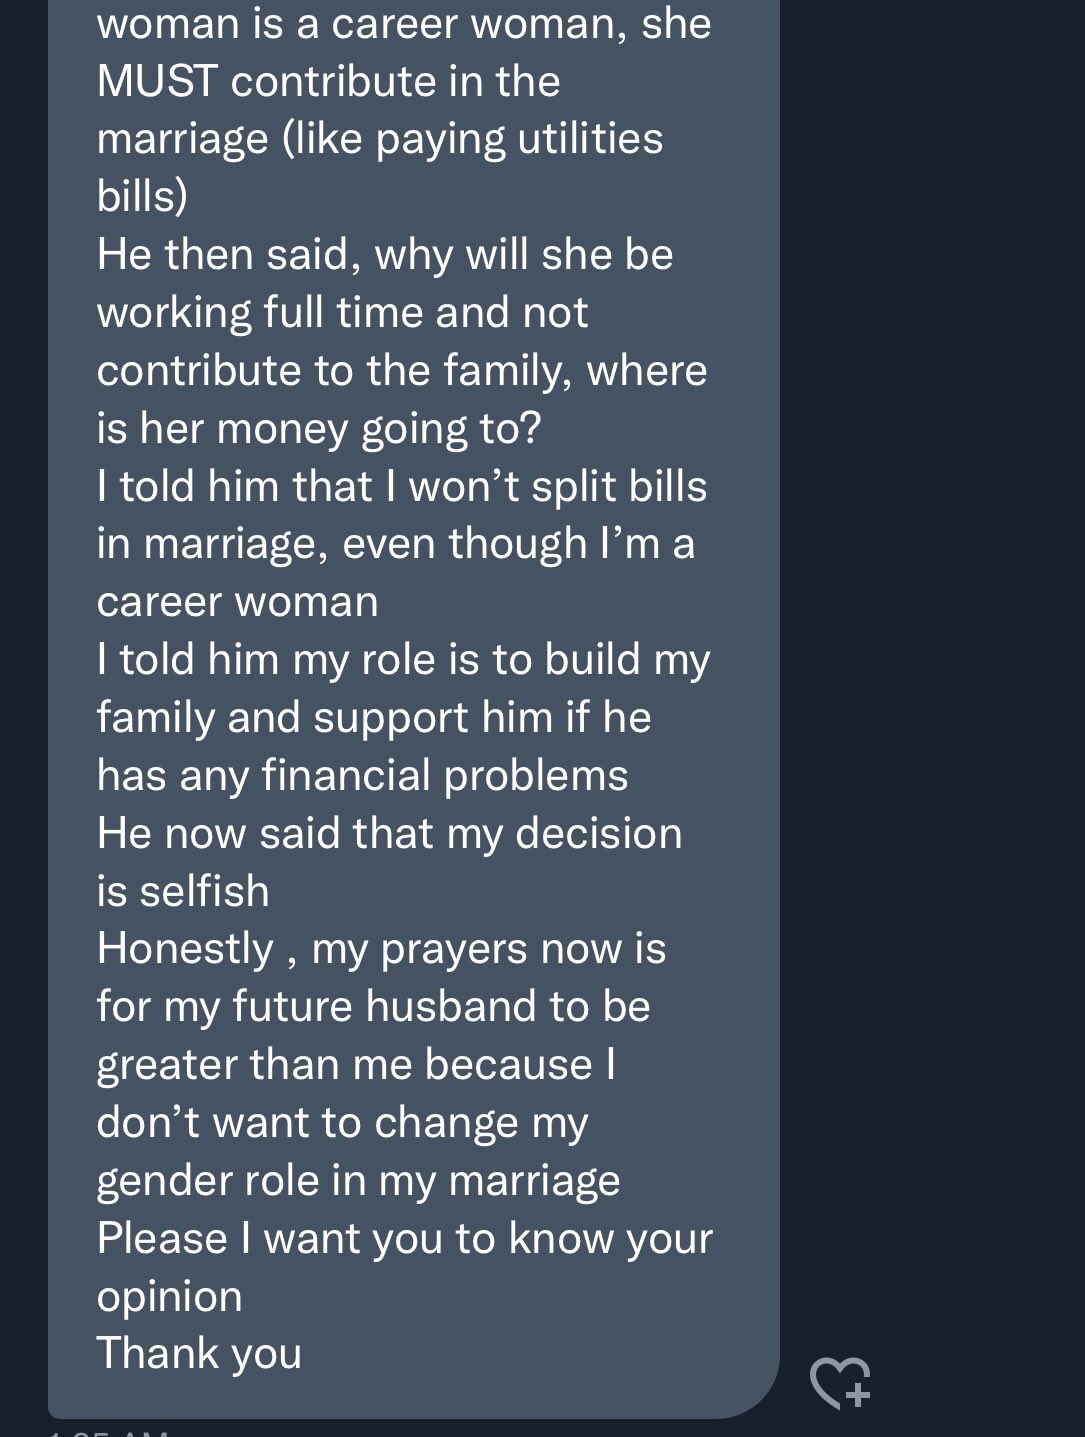Image resolution: width=1085 pixels, height=1437 pixels.
Task: Tap the line starting with "Honestly ,"
Action: 382,950
